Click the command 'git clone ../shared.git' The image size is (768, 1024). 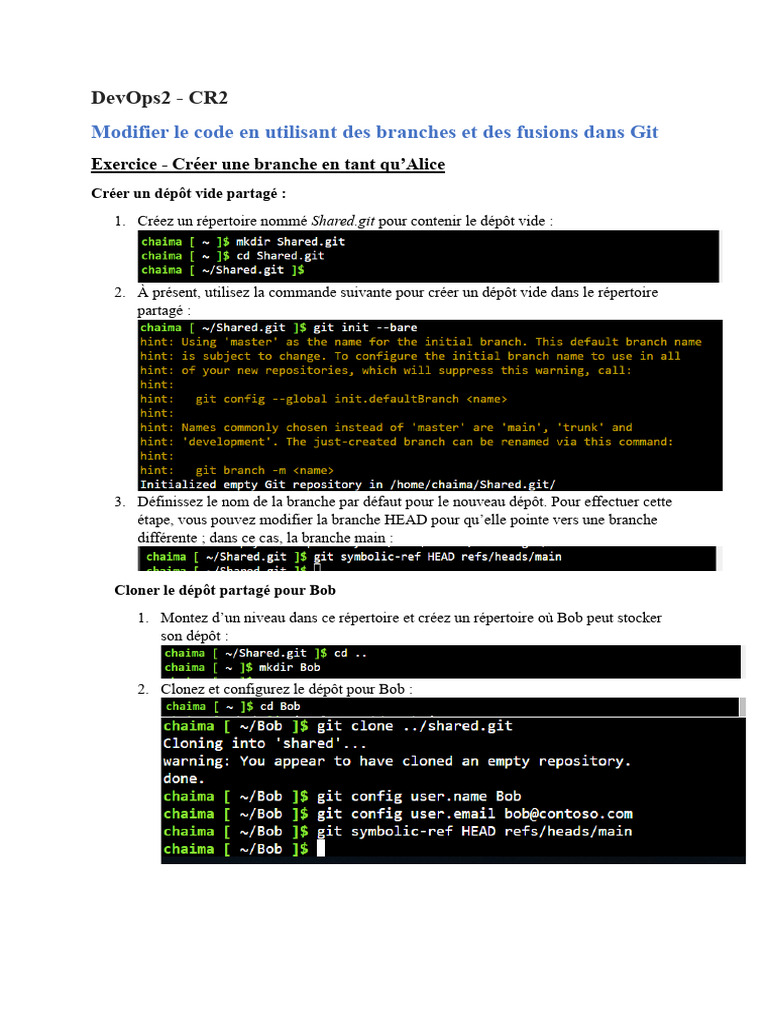tap(415, 726)
